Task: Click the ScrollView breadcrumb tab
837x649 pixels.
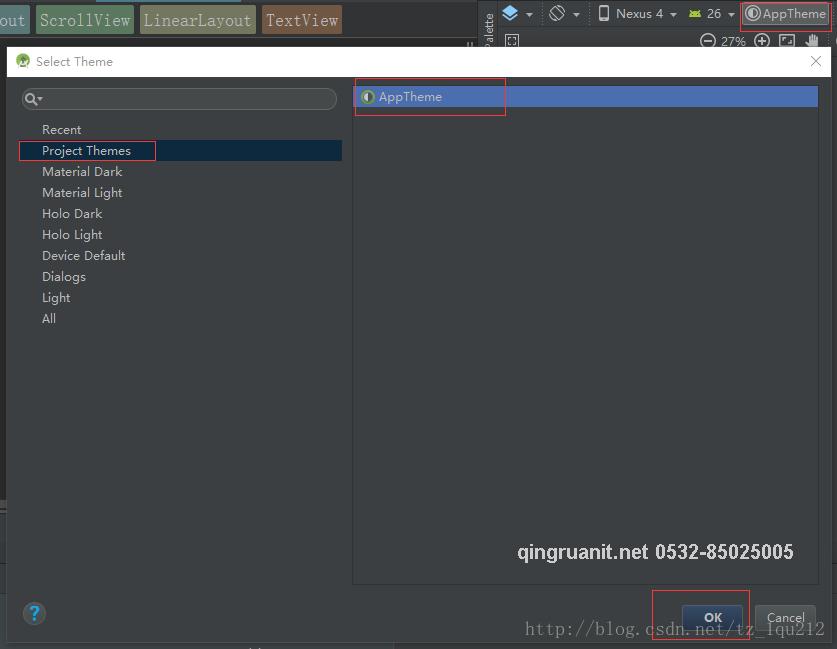Action: click(84, 20)
